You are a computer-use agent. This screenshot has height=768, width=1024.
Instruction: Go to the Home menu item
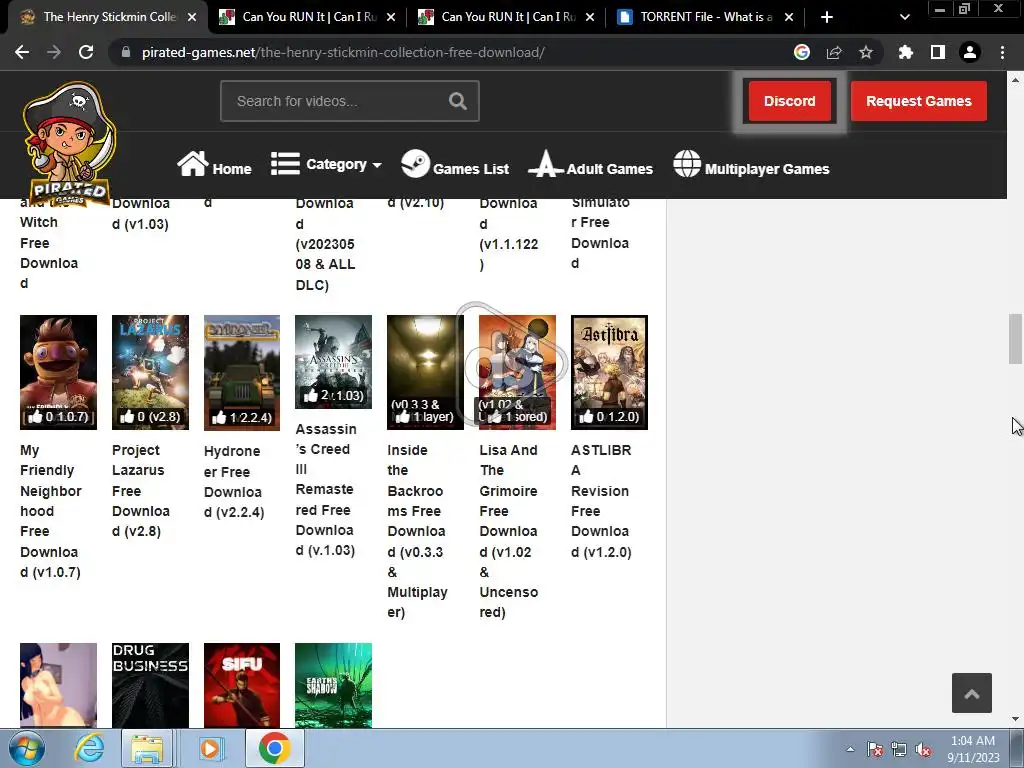(214, 165)
